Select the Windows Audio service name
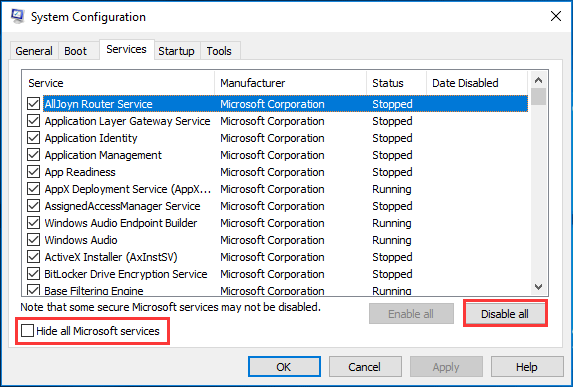Screen dimensions: 573x387 click(x=81, y=240)
